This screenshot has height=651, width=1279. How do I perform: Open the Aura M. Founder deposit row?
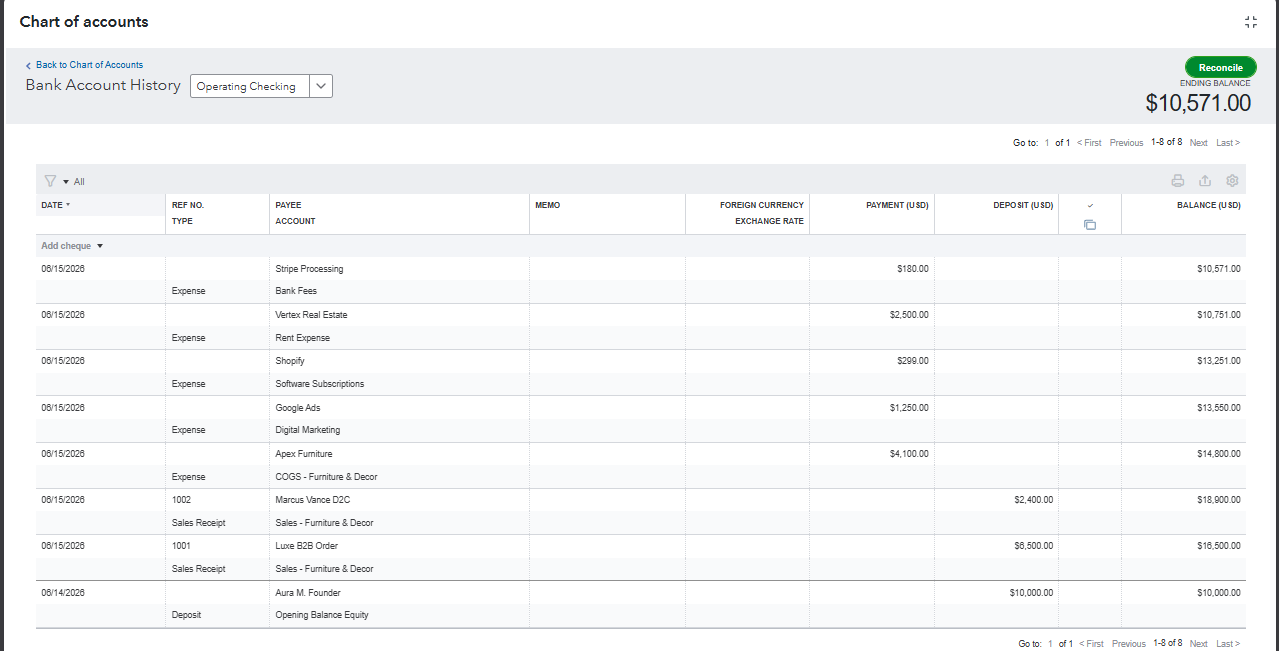641,604
